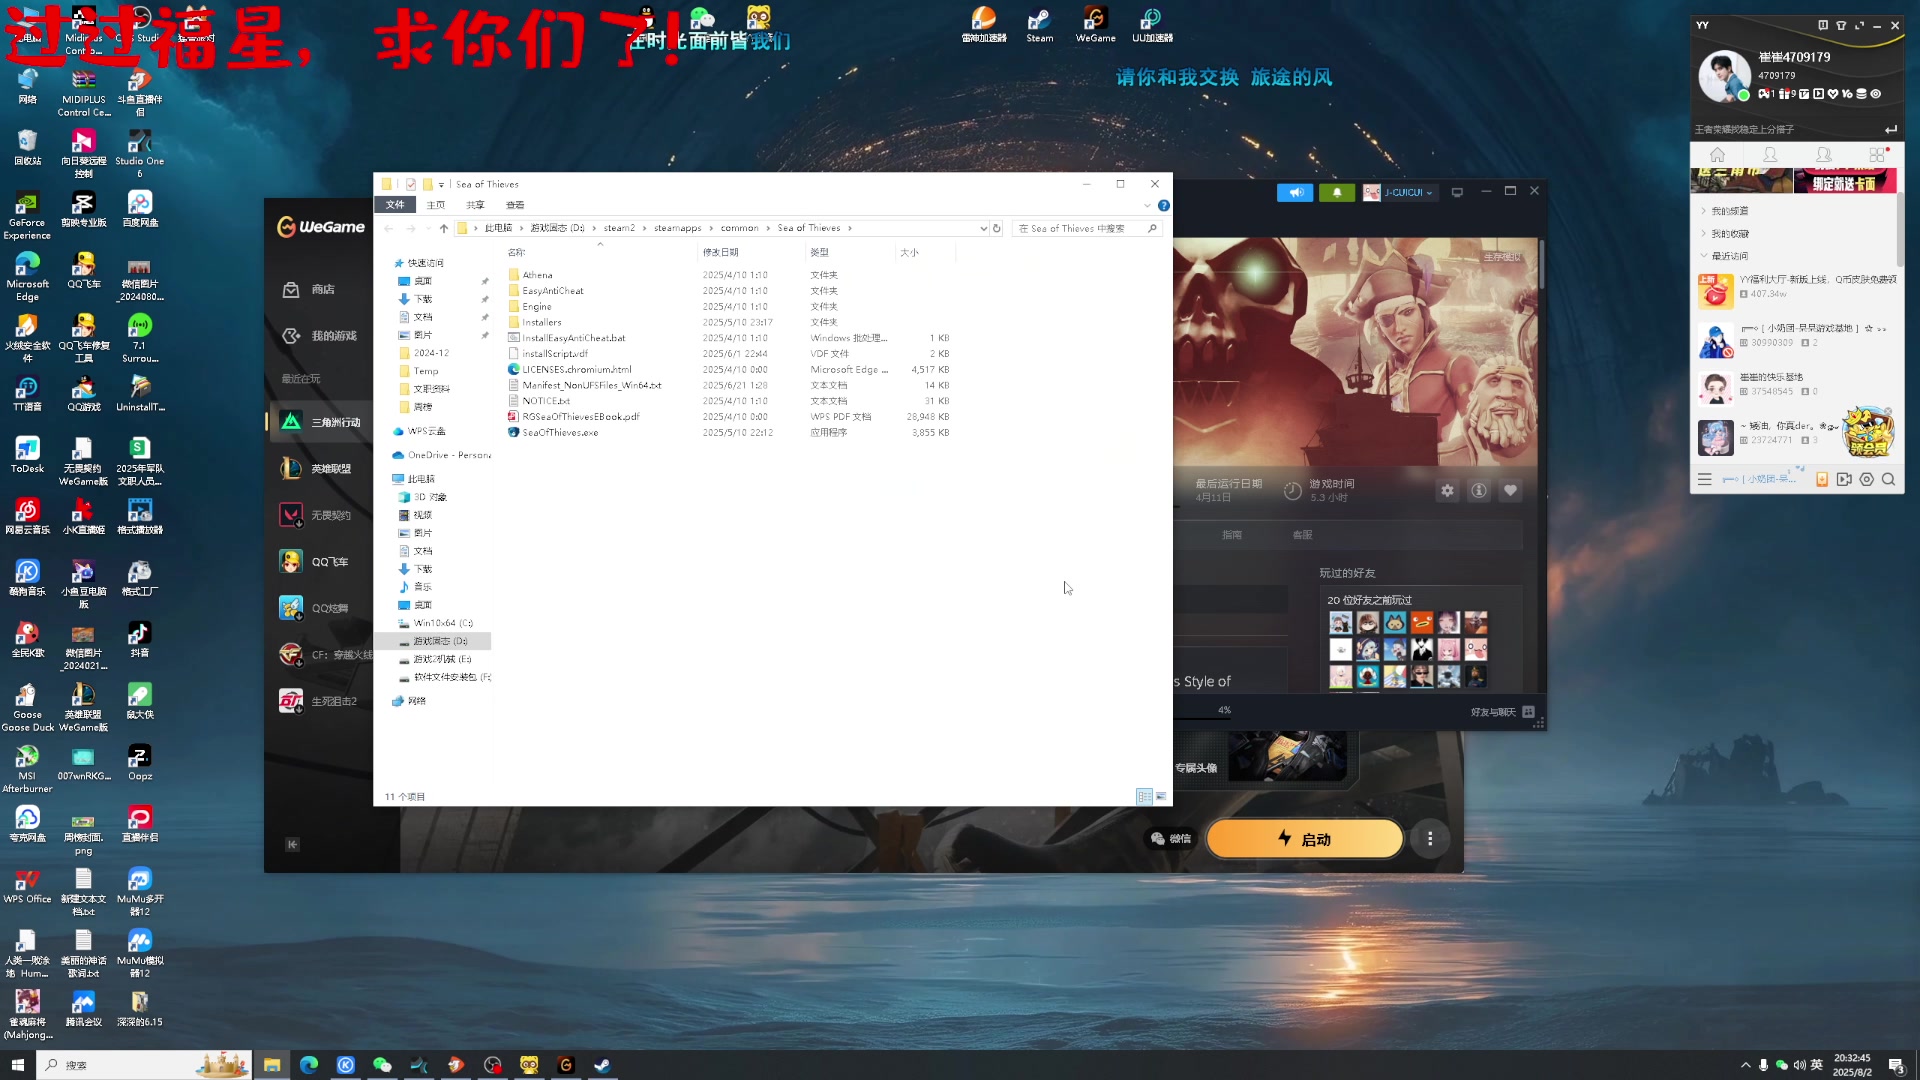The image size is (1920, 1080).
Task: Click the Explorer up-directory arrow
Action: (x=444, y=229)
